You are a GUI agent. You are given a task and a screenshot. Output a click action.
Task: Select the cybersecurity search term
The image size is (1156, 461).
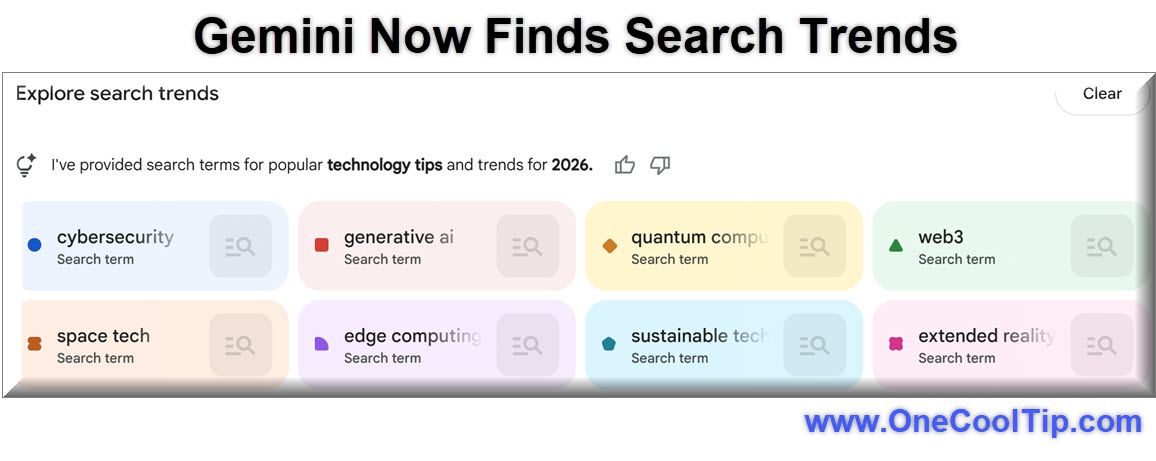pos(115,238)
